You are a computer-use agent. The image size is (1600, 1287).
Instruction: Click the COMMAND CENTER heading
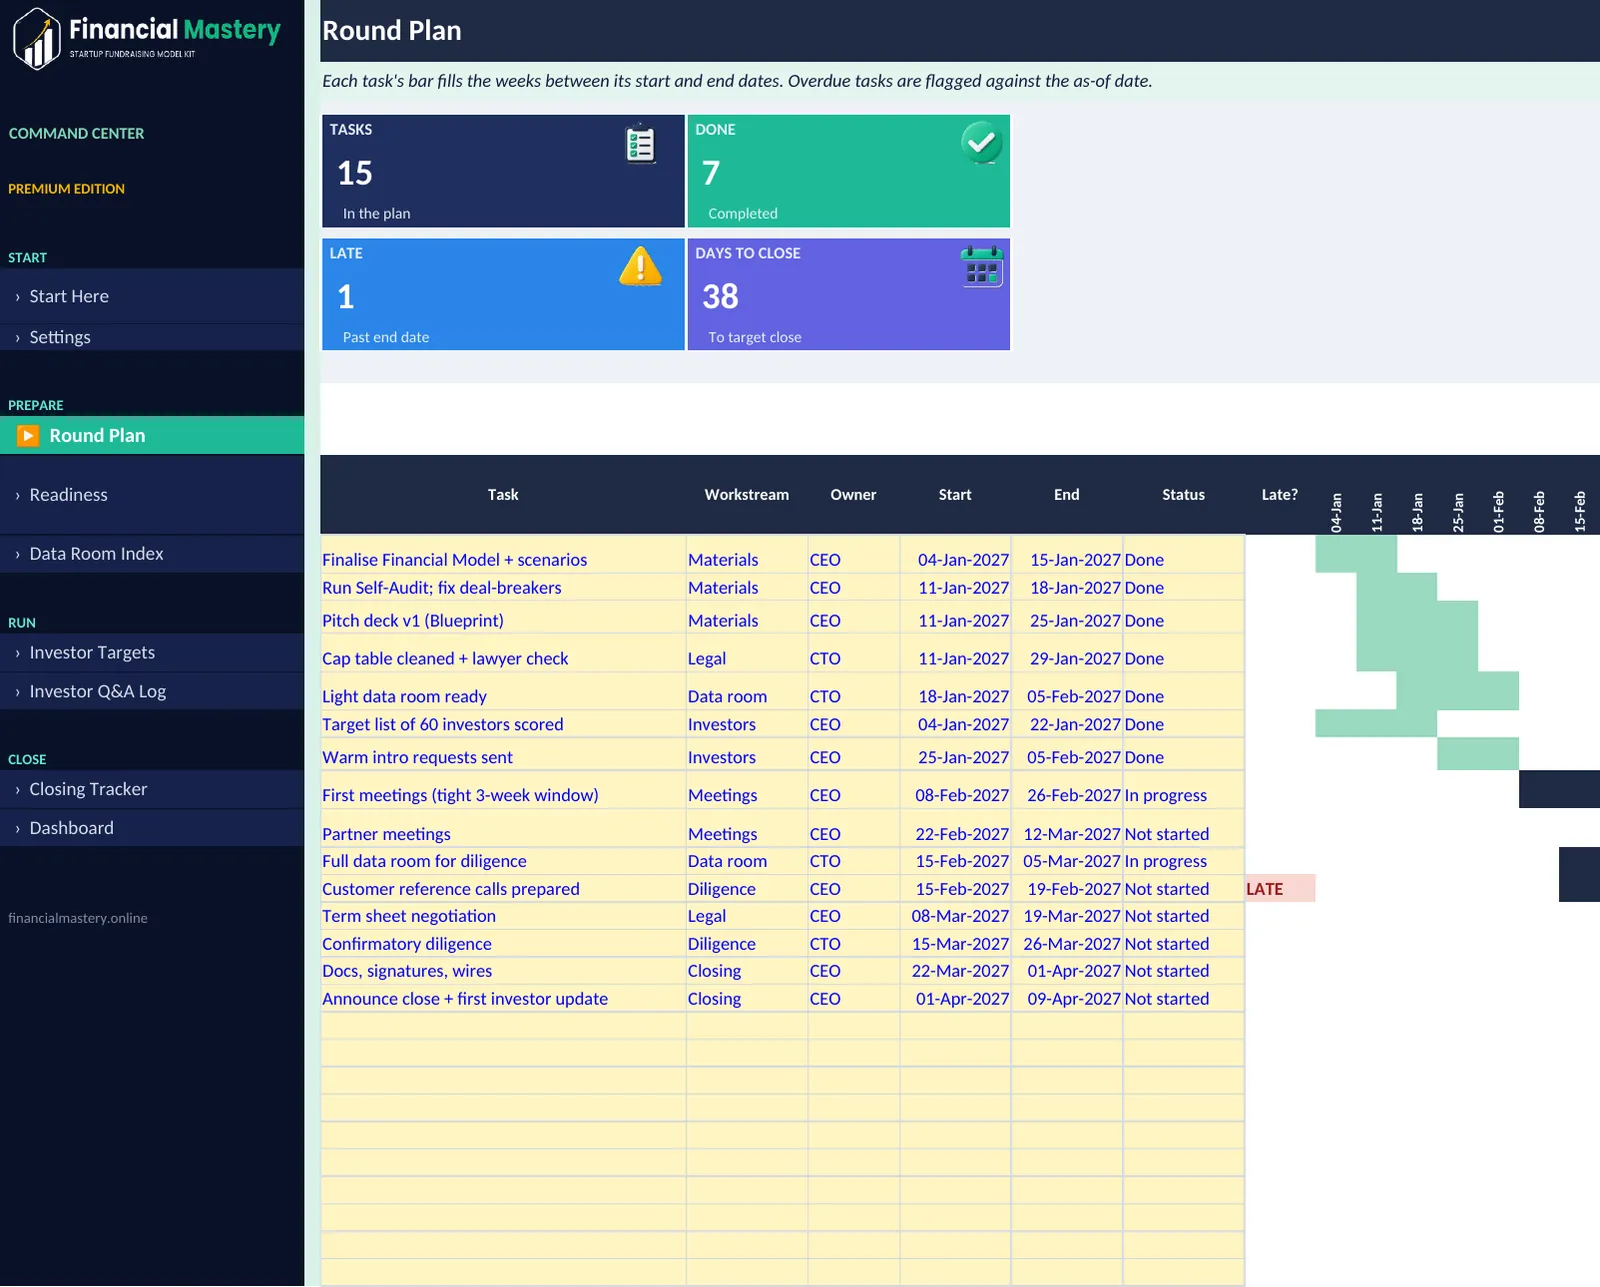pyautogui.click(x=76, y=133)
